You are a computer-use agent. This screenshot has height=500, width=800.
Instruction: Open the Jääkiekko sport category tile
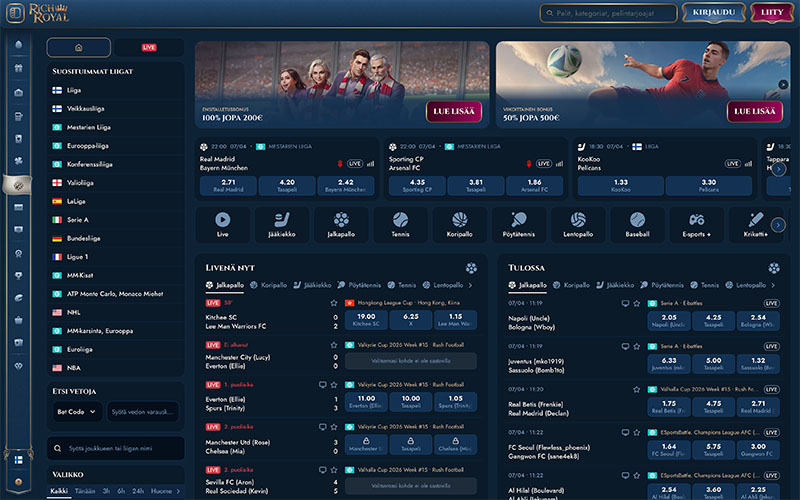(x=281, y=224)
